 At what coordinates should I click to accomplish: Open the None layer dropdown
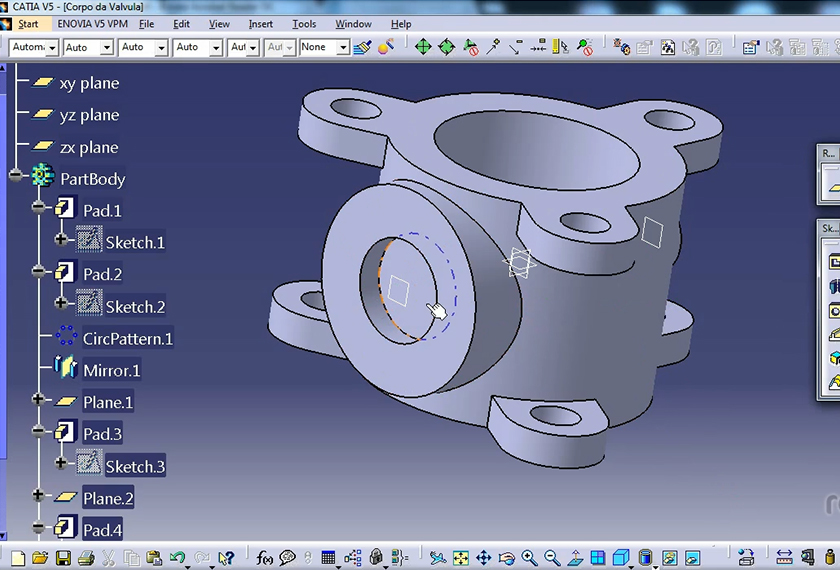pyautogui.click(x=343, y=47)
